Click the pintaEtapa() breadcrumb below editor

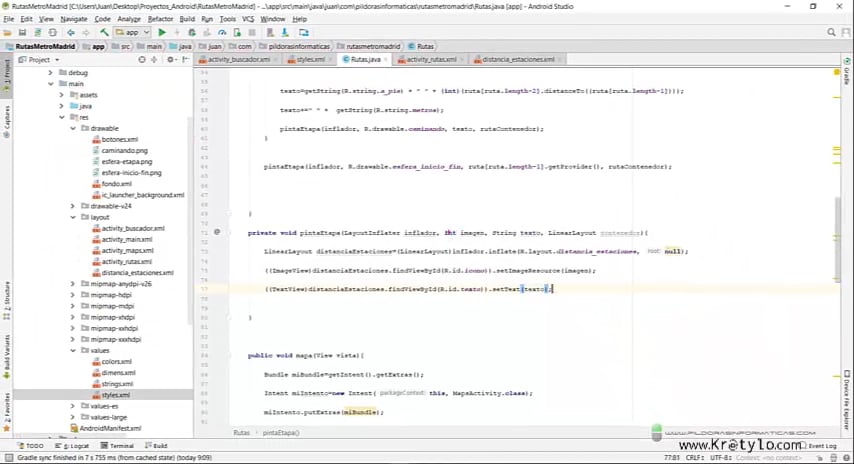click(281, 432)
